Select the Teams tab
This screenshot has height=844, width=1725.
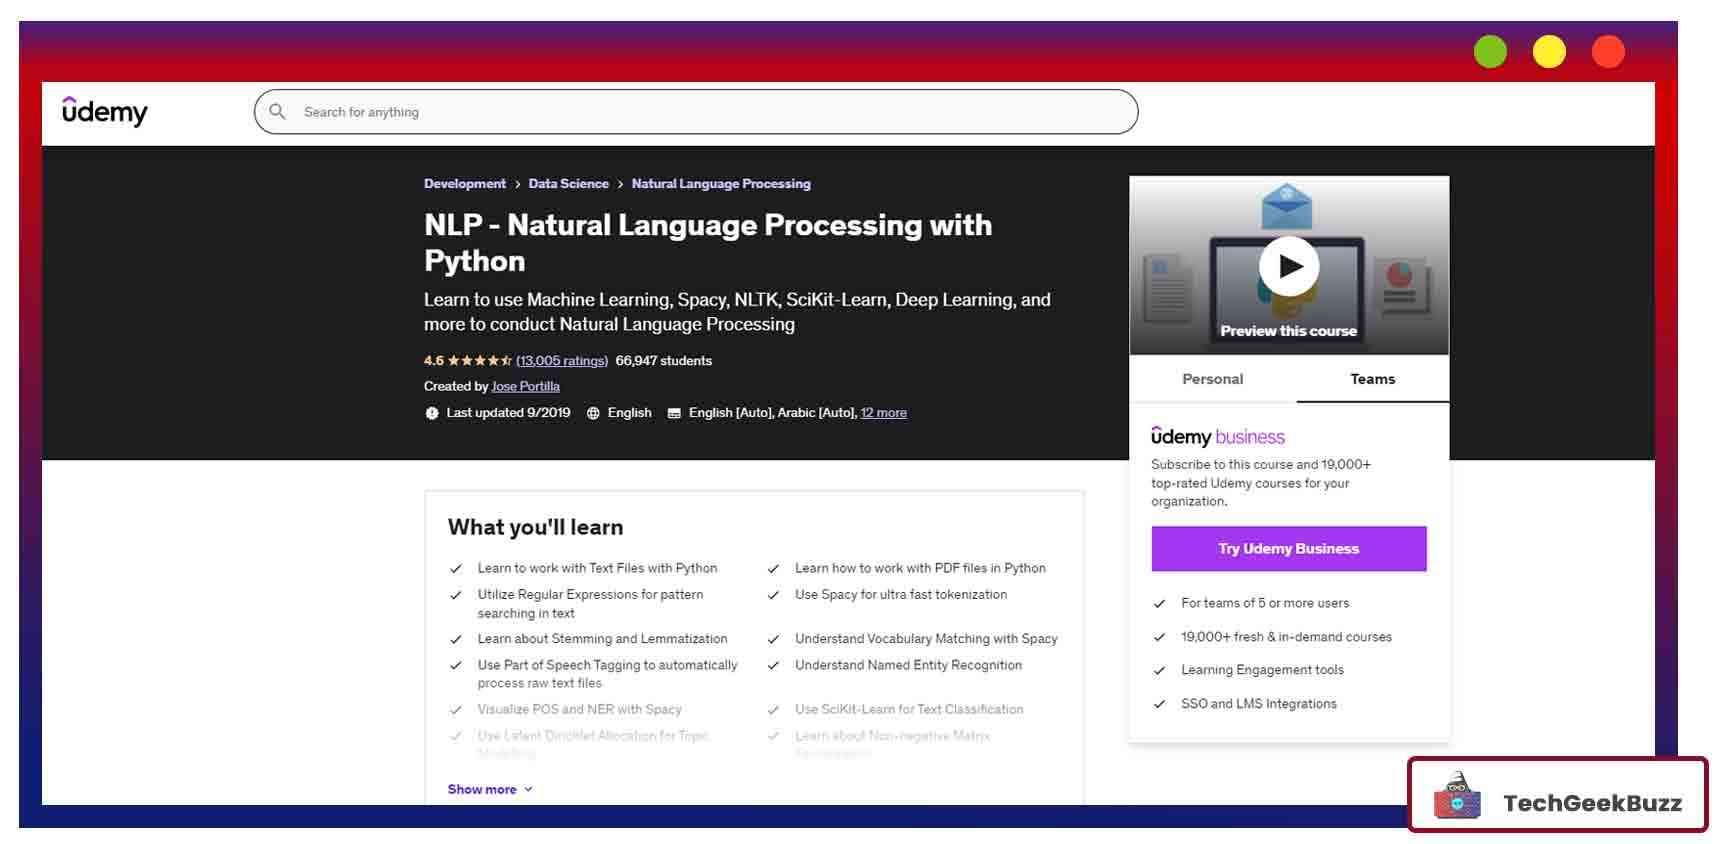point(1372,379)
